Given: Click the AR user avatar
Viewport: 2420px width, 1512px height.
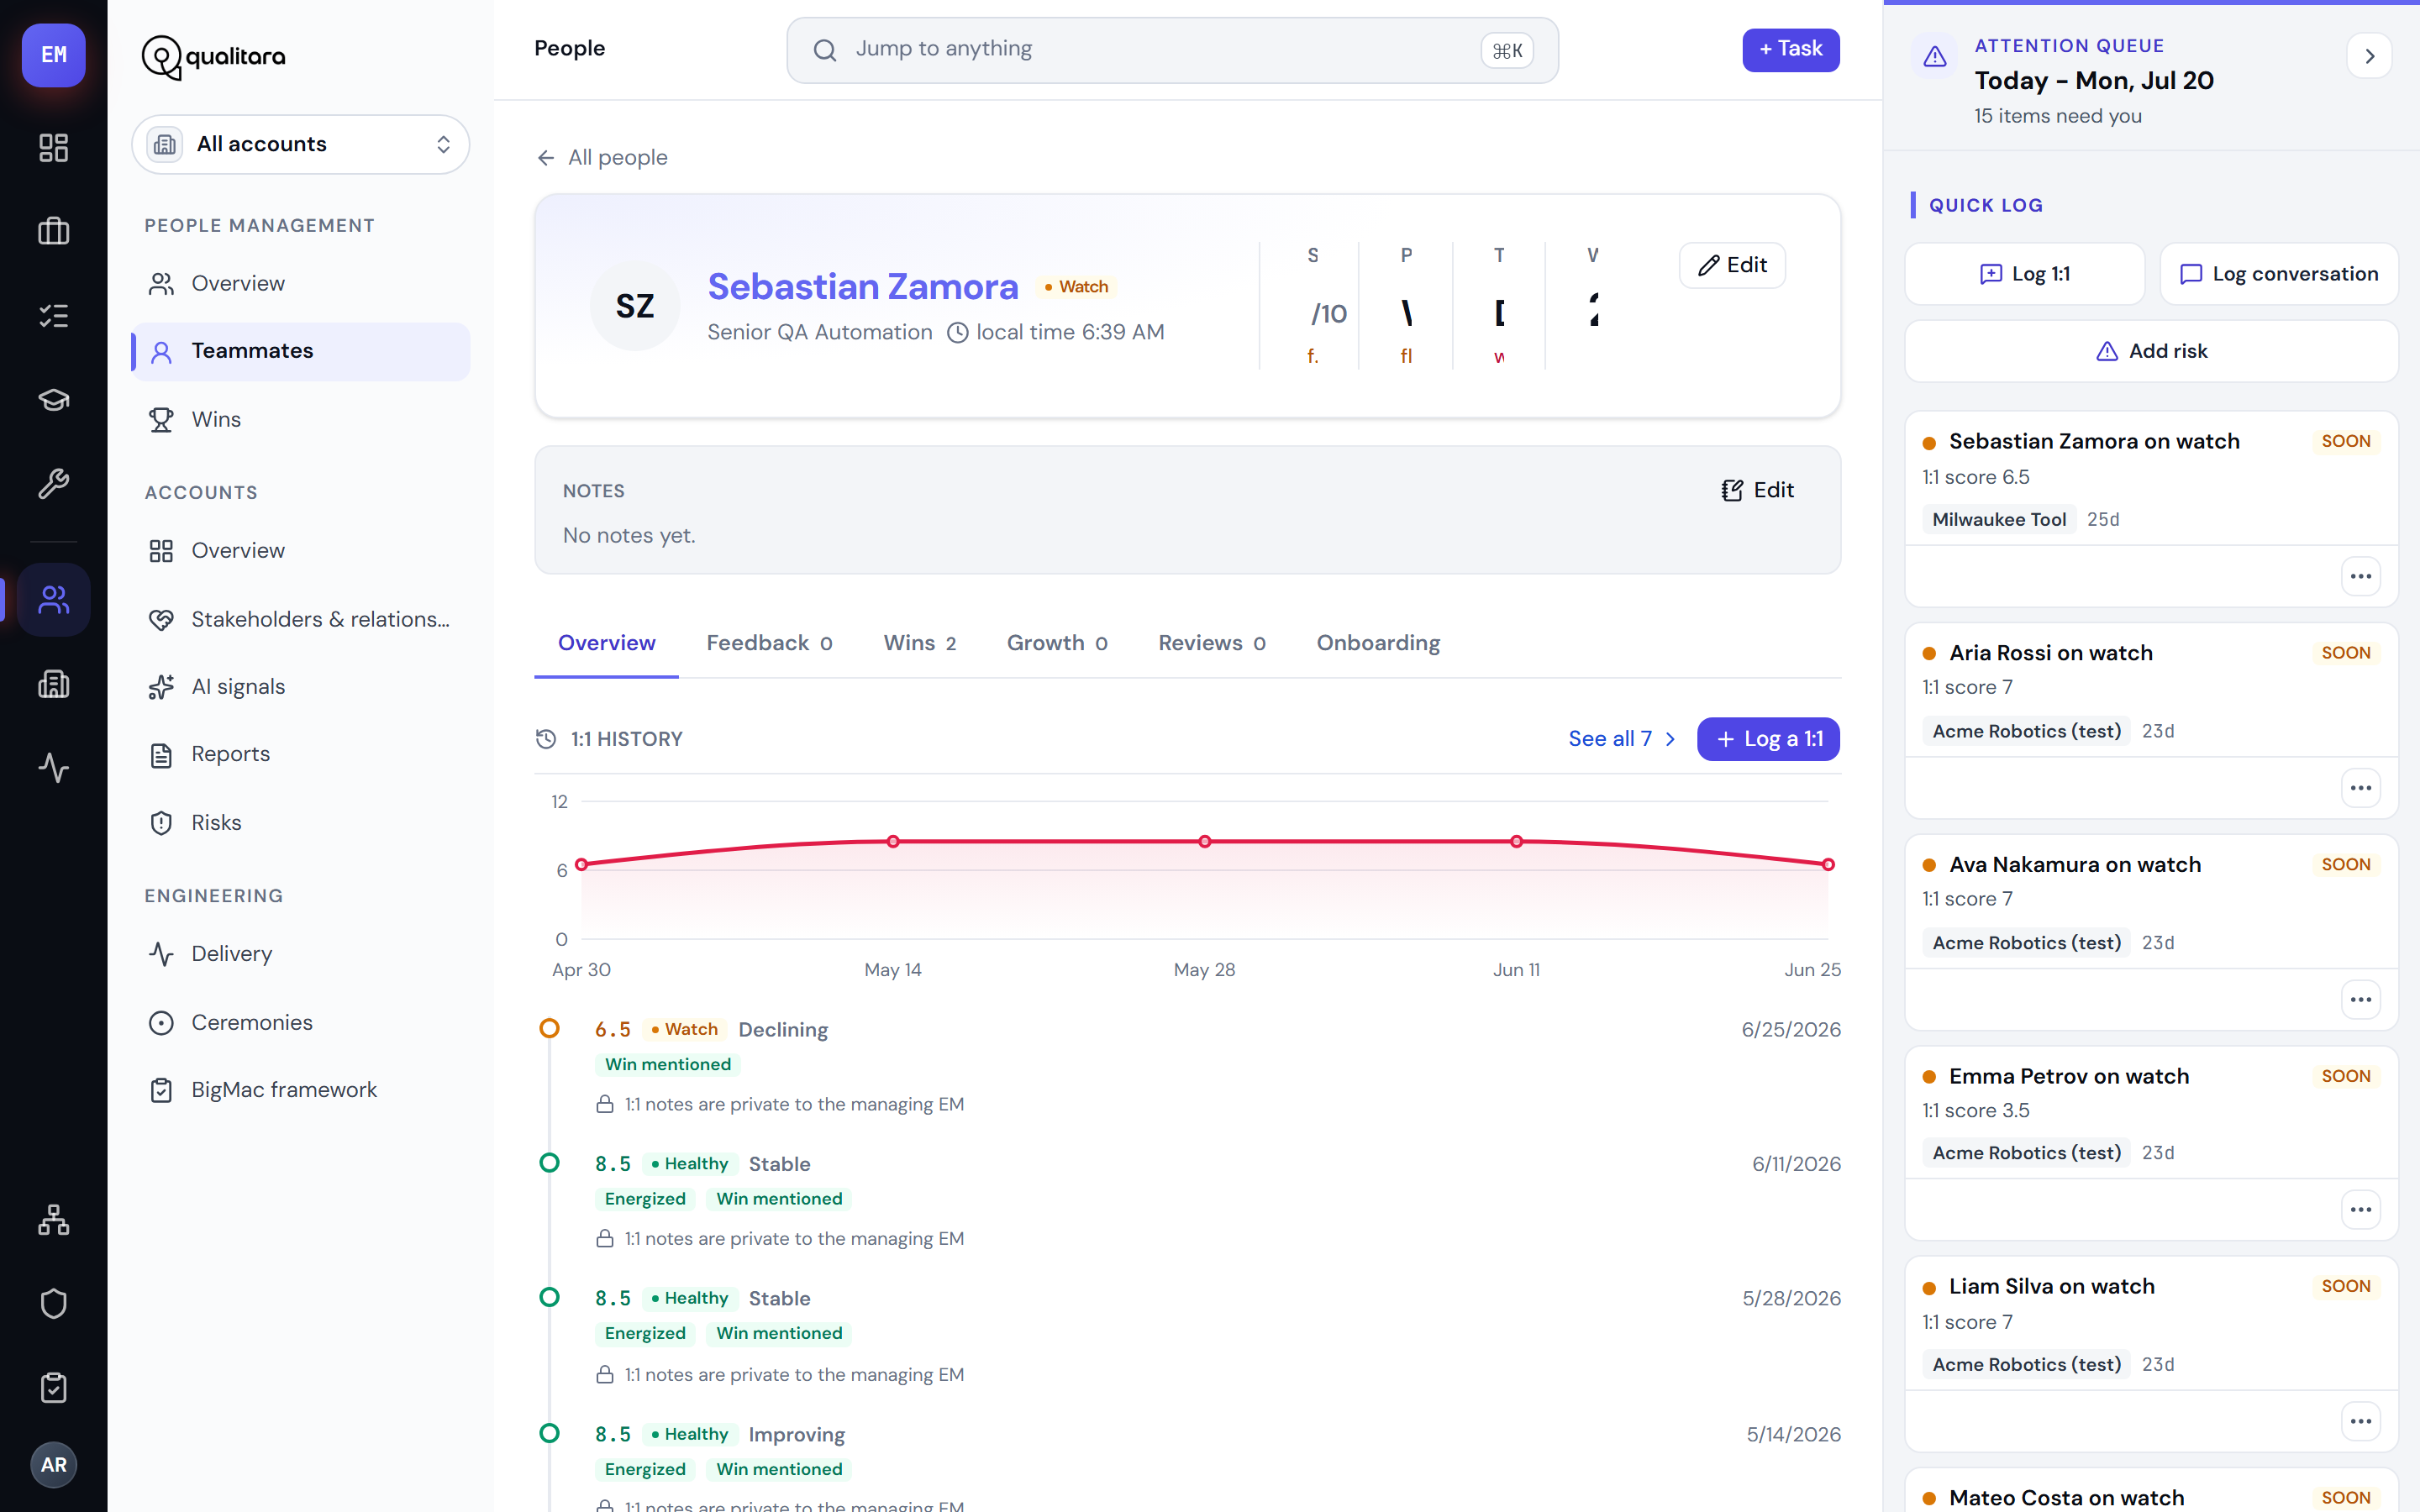Looking at the screenshot, I should (x=53, y=1465).
